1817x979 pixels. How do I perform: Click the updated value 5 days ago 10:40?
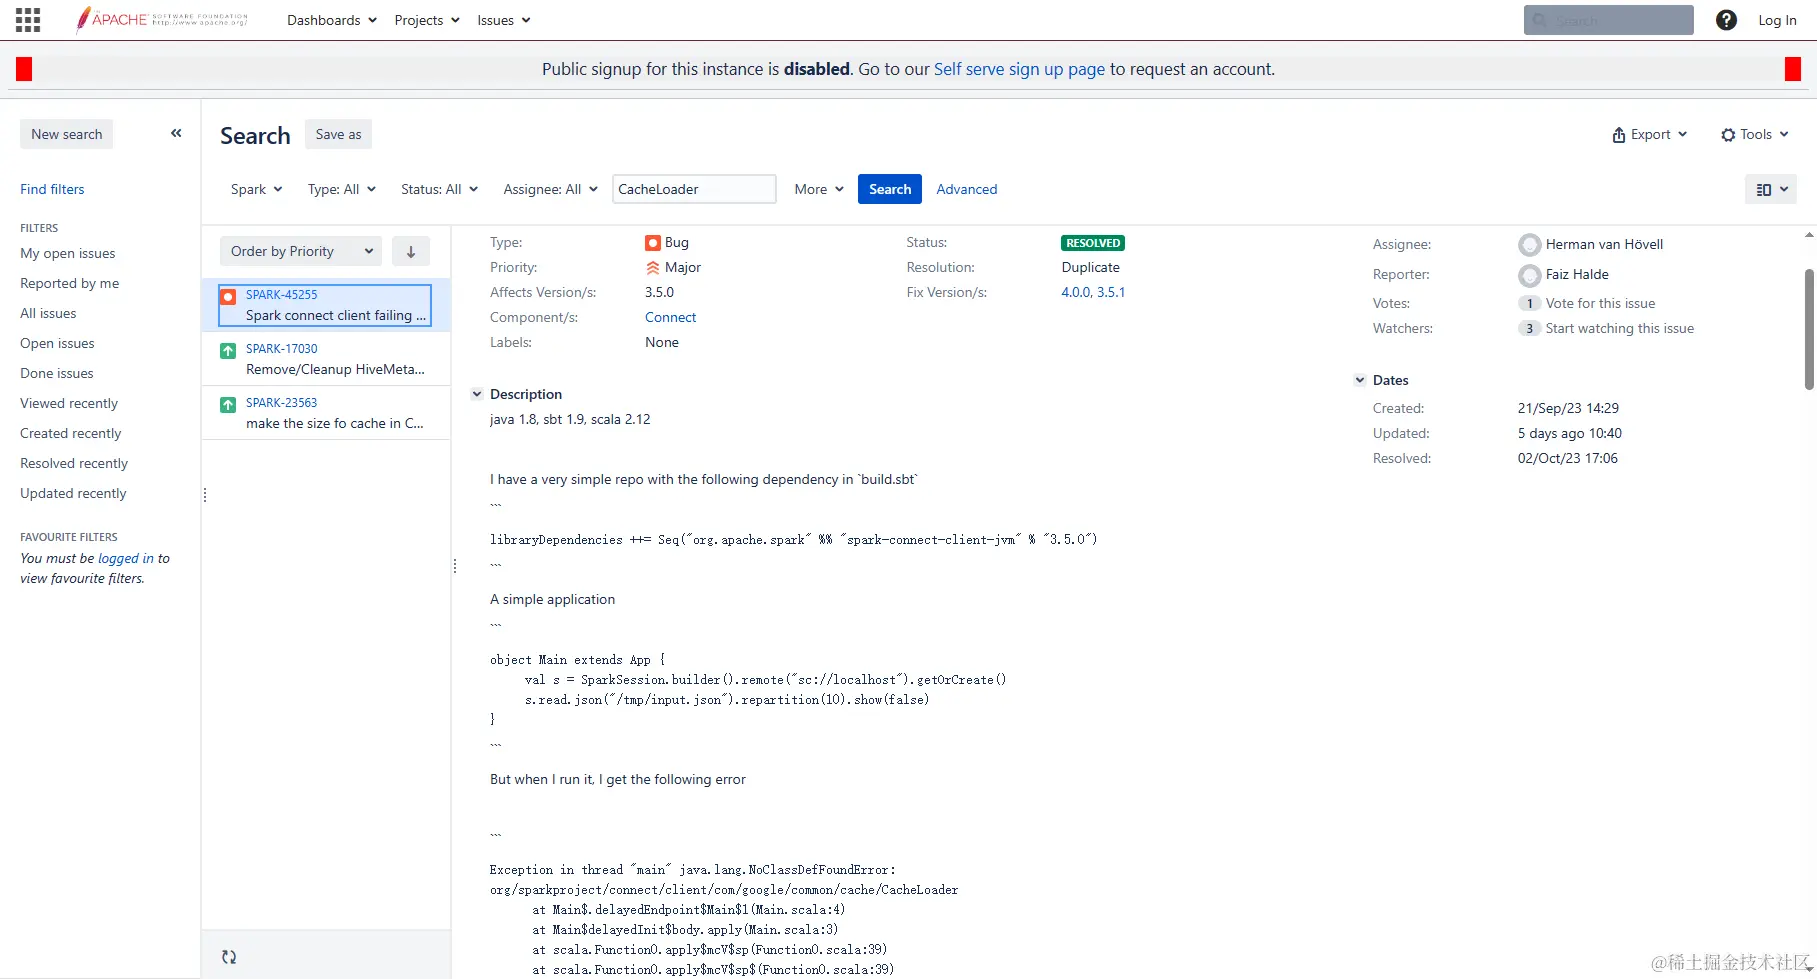(x=1569, y=433)
